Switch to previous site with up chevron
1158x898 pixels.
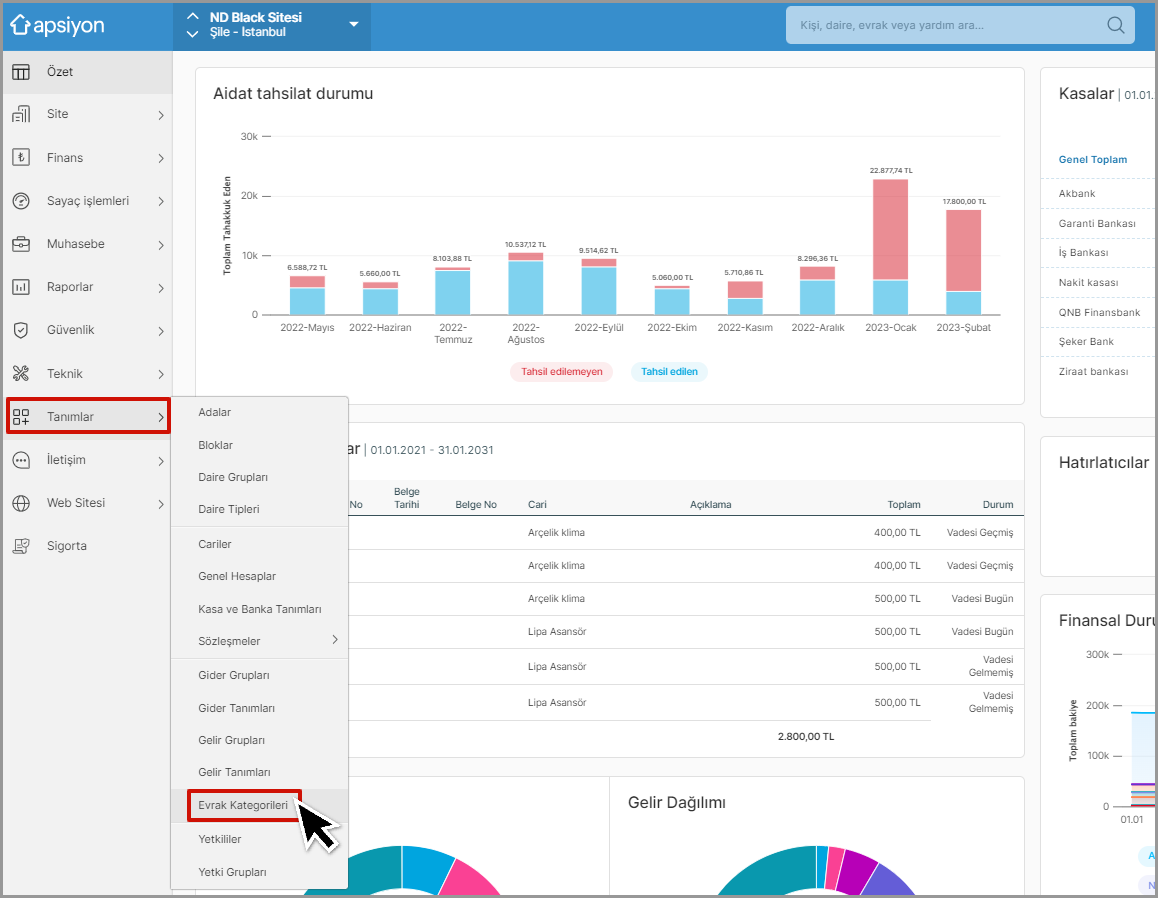click(193, 16)
